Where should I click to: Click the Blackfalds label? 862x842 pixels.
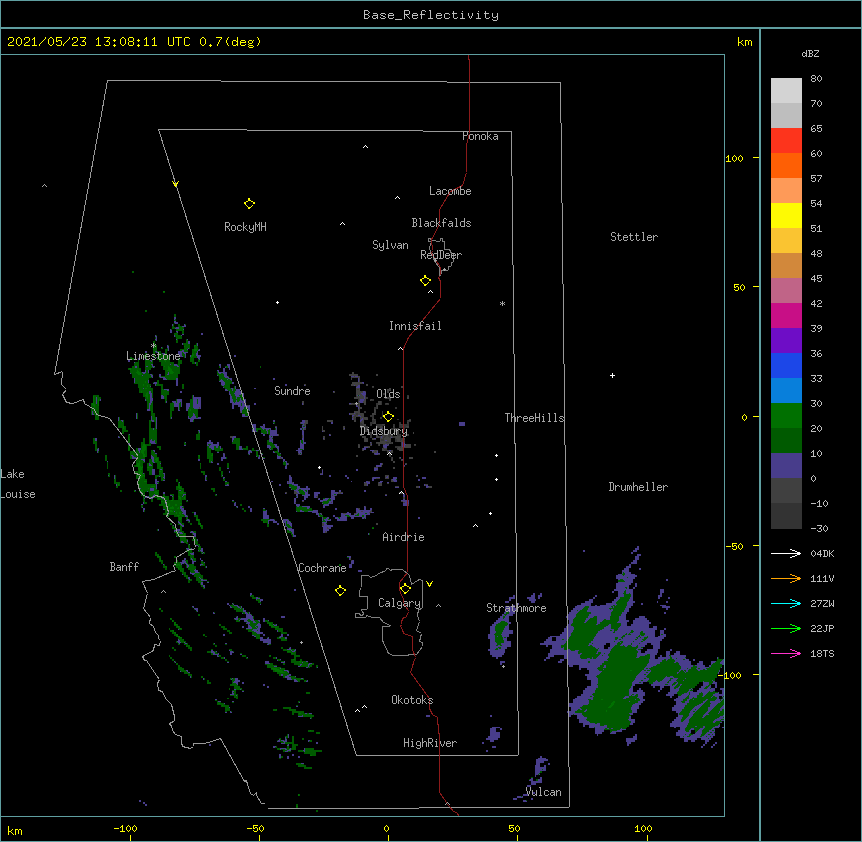tap(441, 223)
